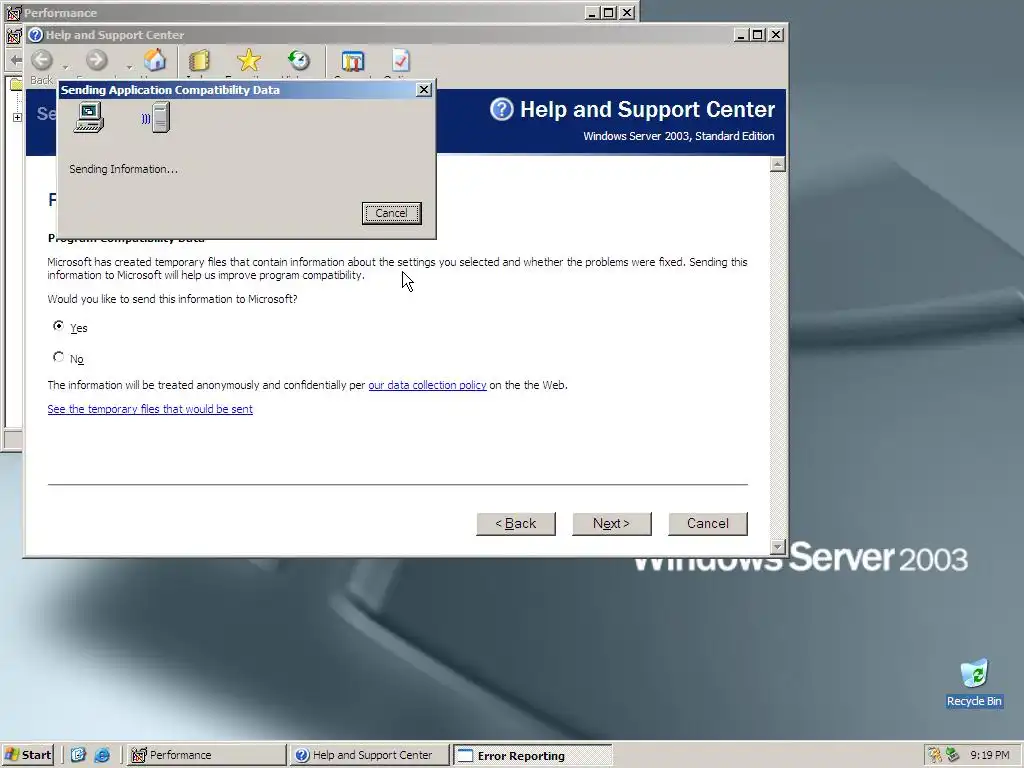Click the < Back wizard button
Image resolution: width=1024 pixels, height=768 pixels.
point(516,524)
